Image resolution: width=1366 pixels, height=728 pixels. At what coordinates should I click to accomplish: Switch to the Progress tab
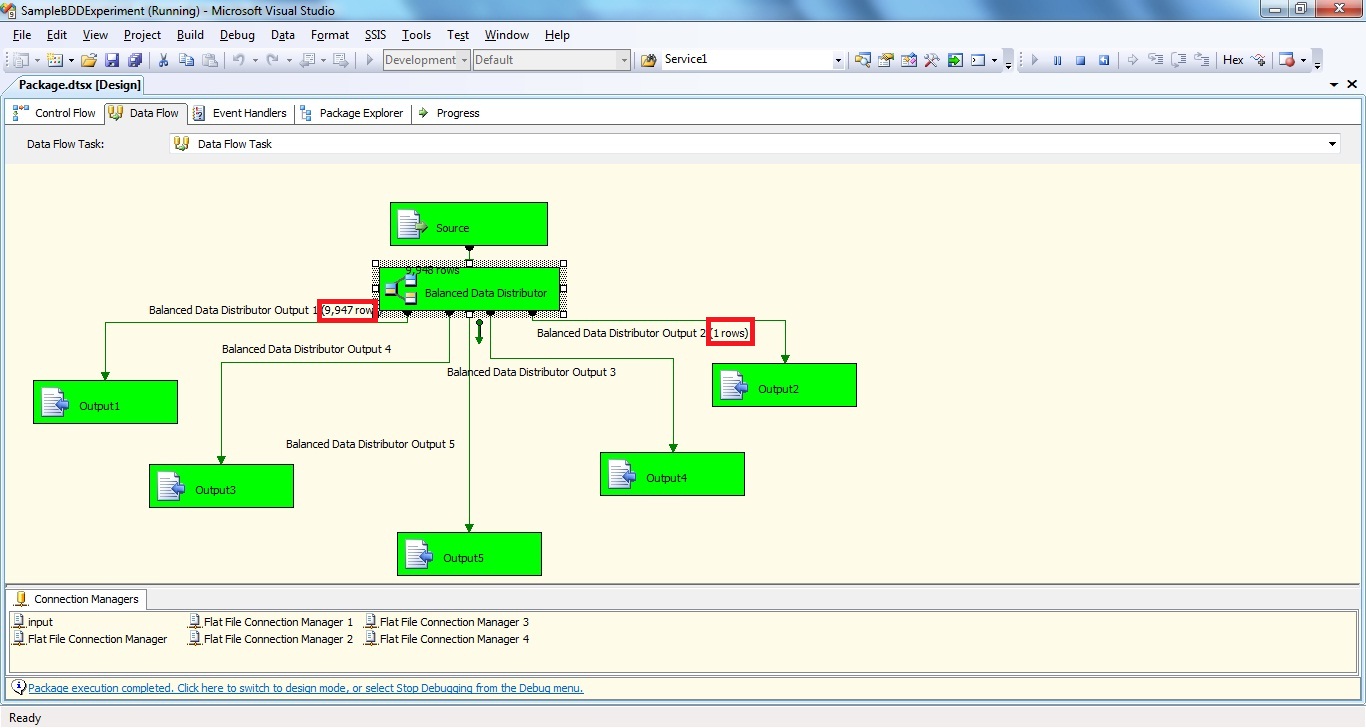pyautogui.click(x=448, y=113)
